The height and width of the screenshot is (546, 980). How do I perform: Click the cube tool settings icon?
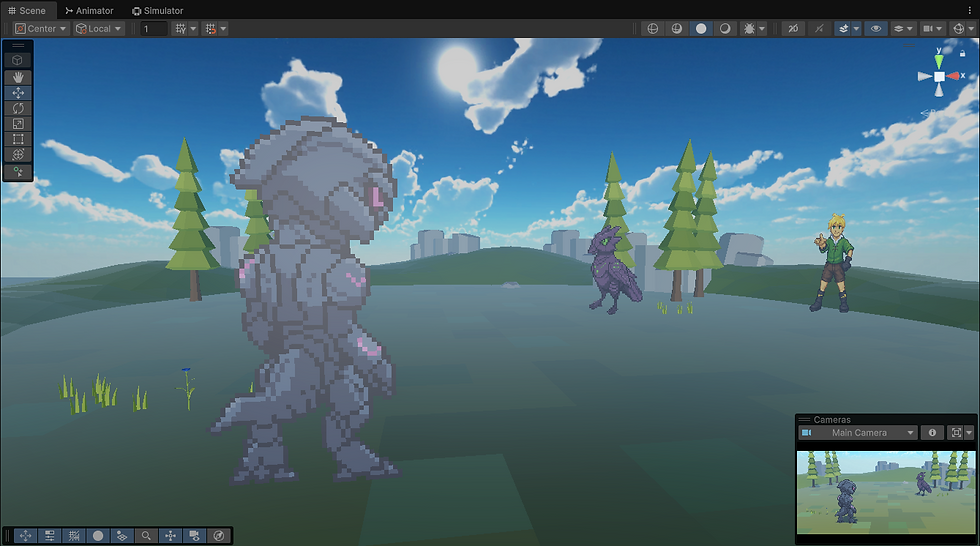(x=18, y=60)
